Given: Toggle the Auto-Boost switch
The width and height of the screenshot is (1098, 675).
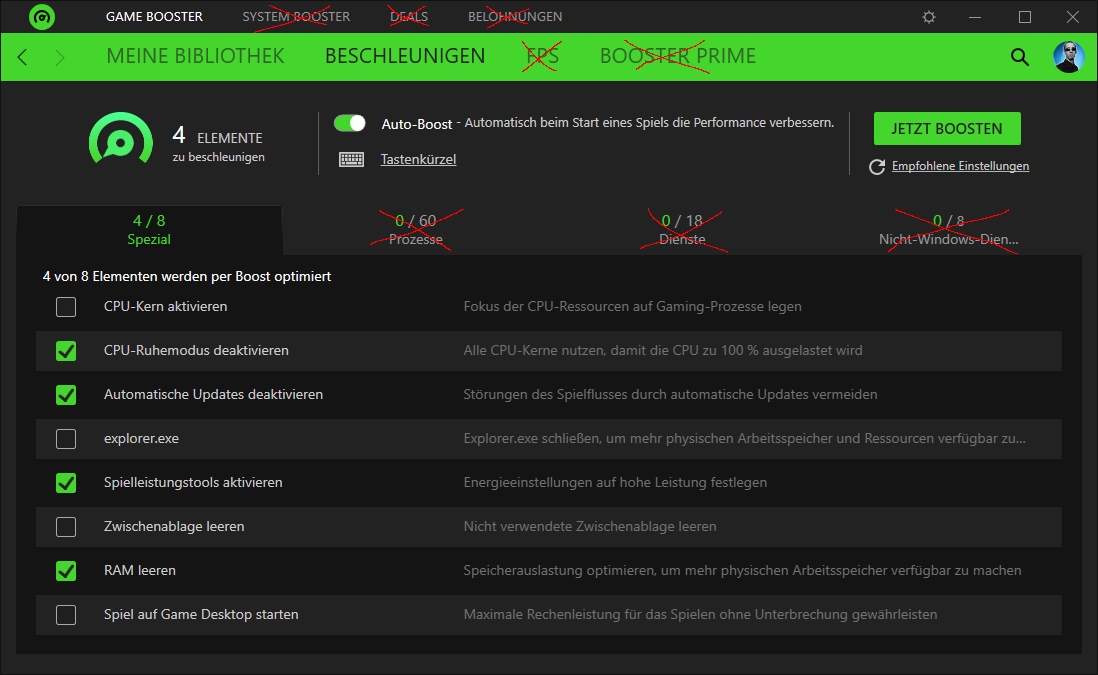Looking at the screenshot, I should pos(349,123).
